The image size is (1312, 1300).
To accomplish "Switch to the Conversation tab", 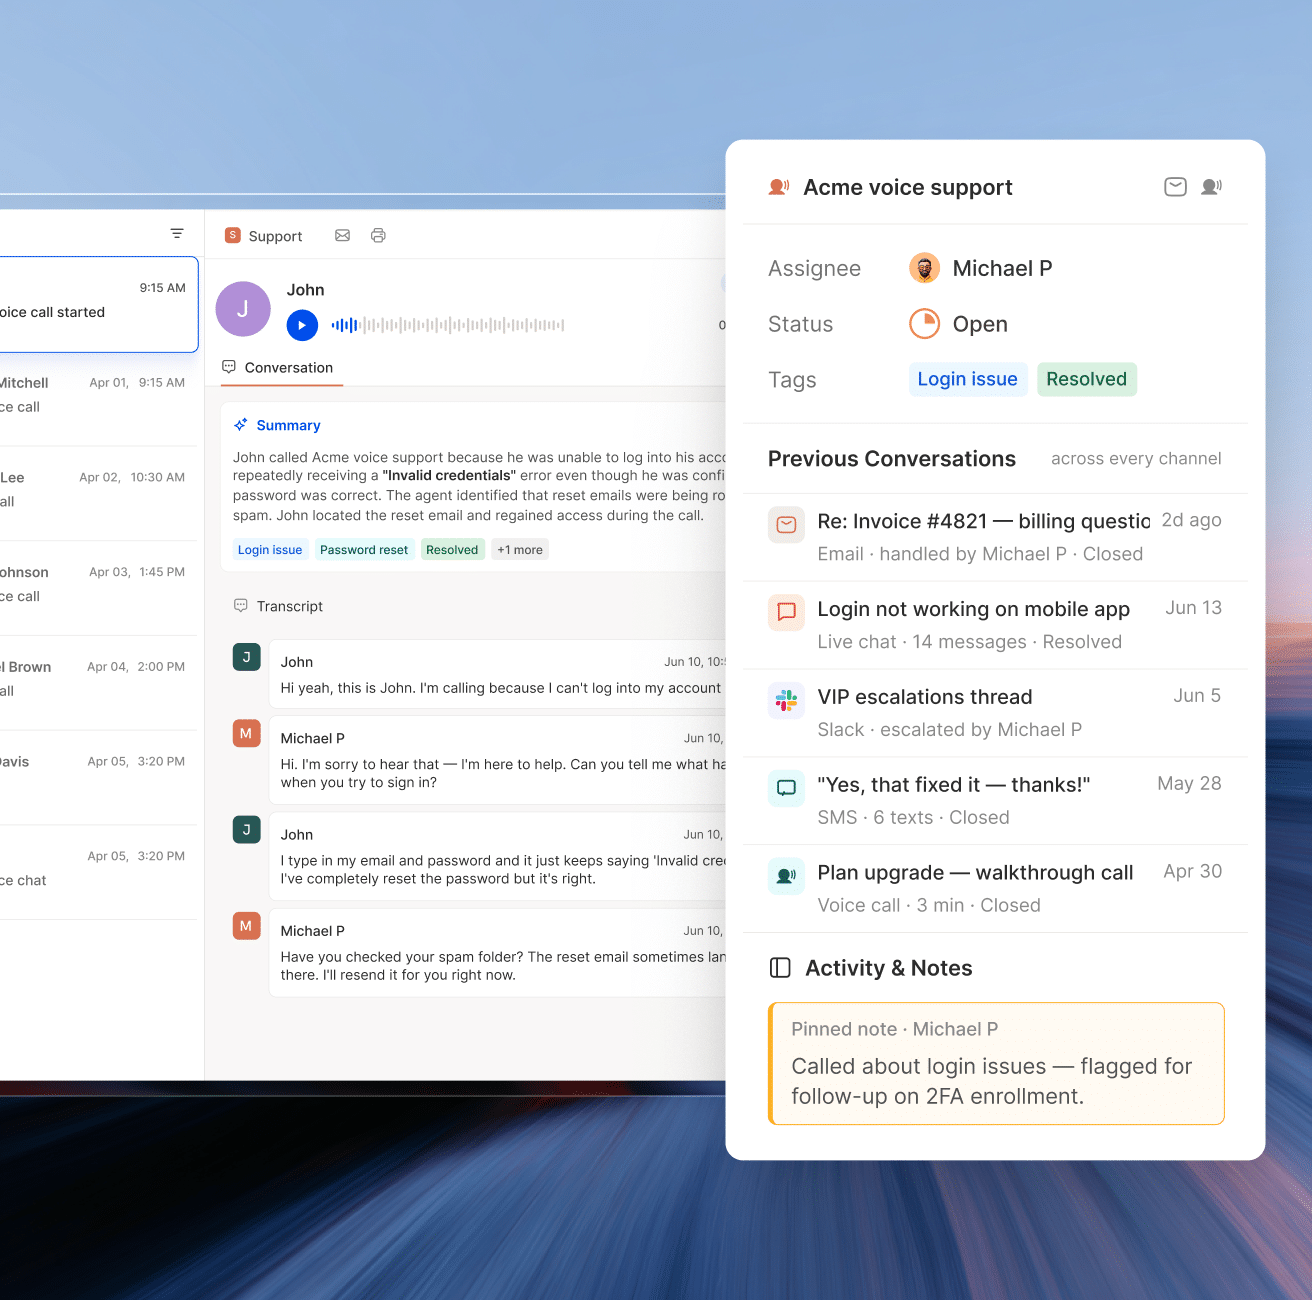I will pos(281,368).
